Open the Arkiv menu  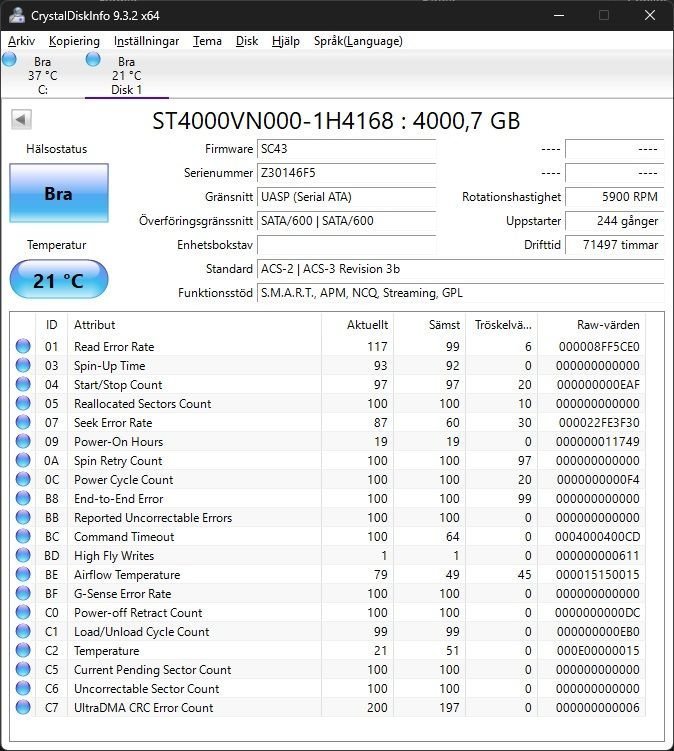point(21,41)
